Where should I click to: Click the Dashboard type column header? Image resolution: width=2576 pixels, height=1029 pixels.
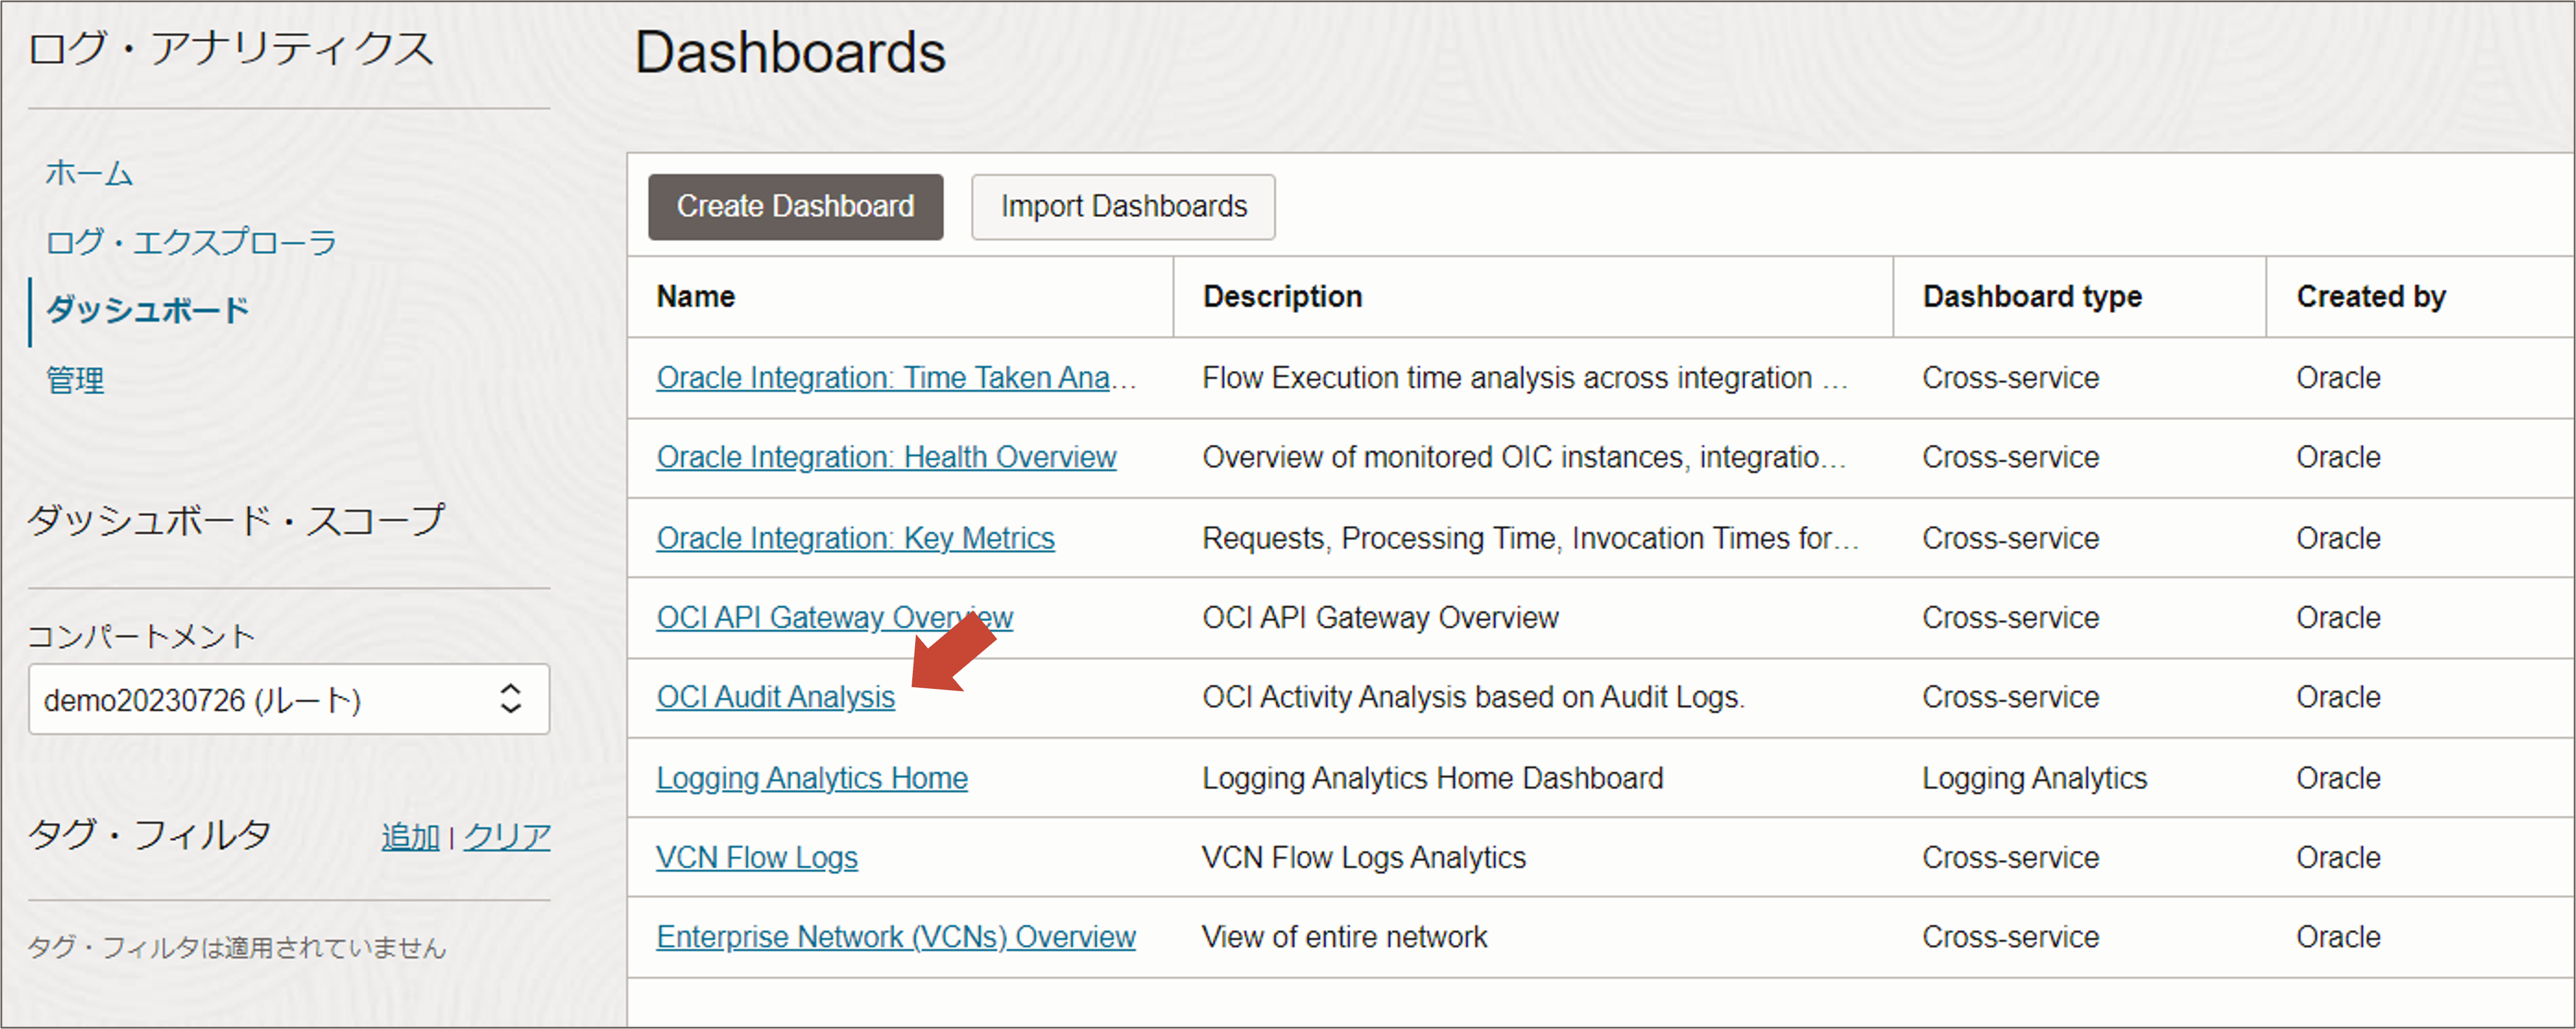pos(2031,297)
